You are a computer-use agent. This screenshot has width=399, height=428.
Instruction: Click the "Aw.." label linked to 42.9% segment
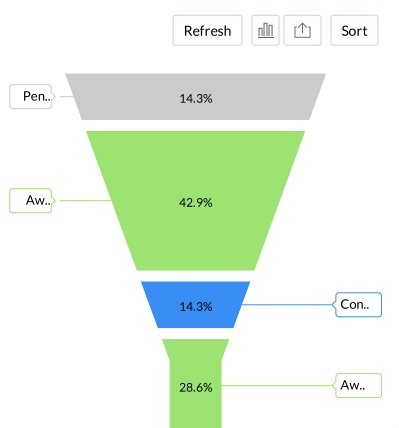click(32, 200)
